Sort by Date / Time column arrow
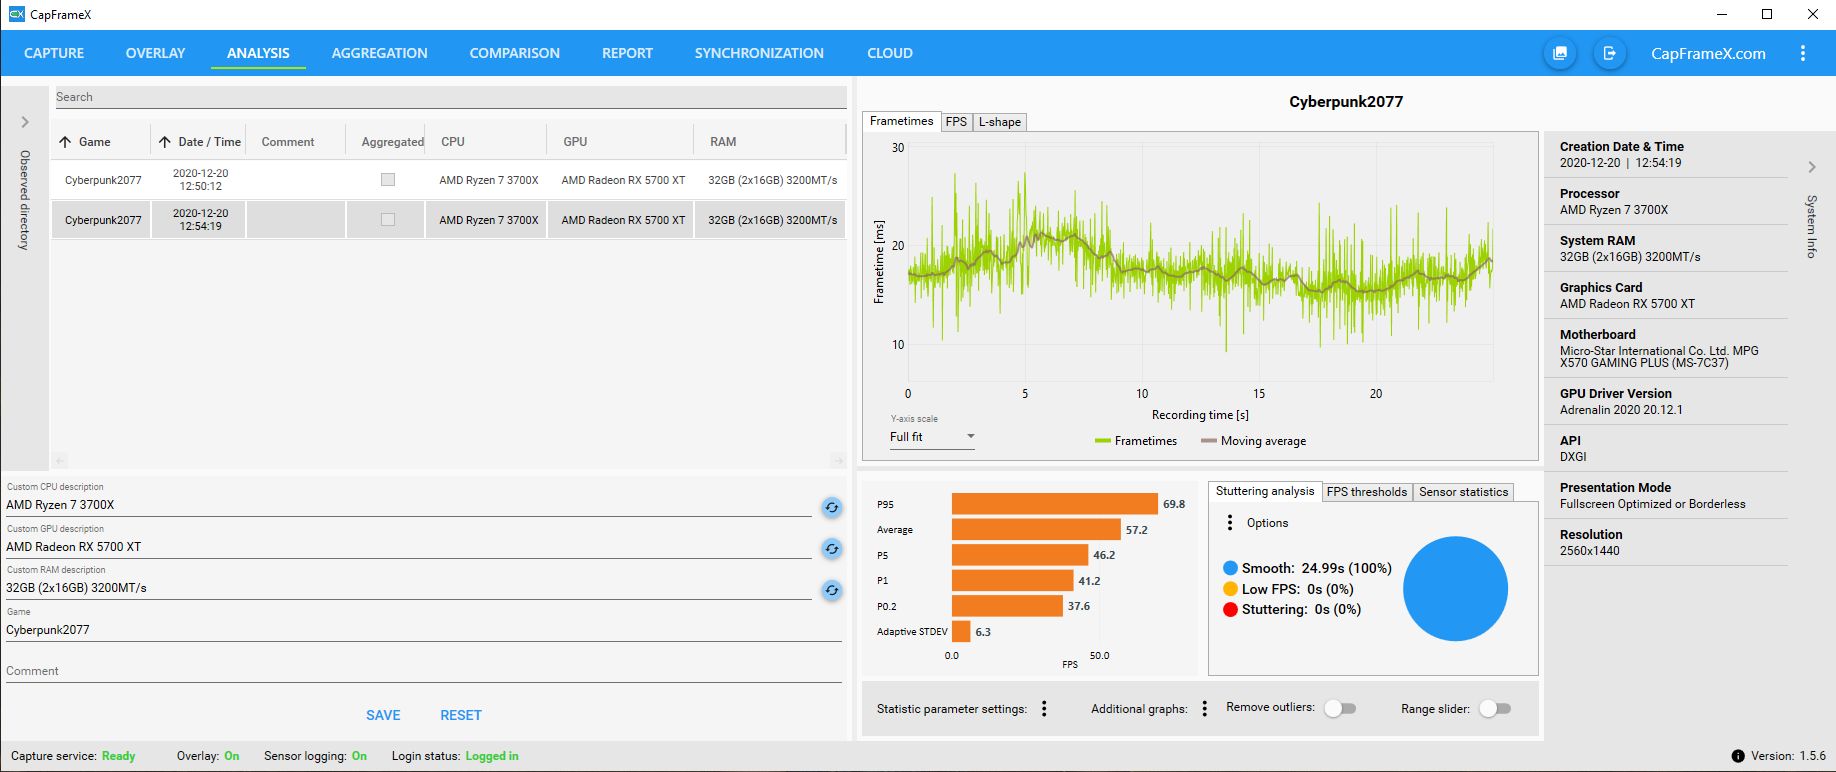The width and height of the screenshot is (1836, 772). (165, 142)
